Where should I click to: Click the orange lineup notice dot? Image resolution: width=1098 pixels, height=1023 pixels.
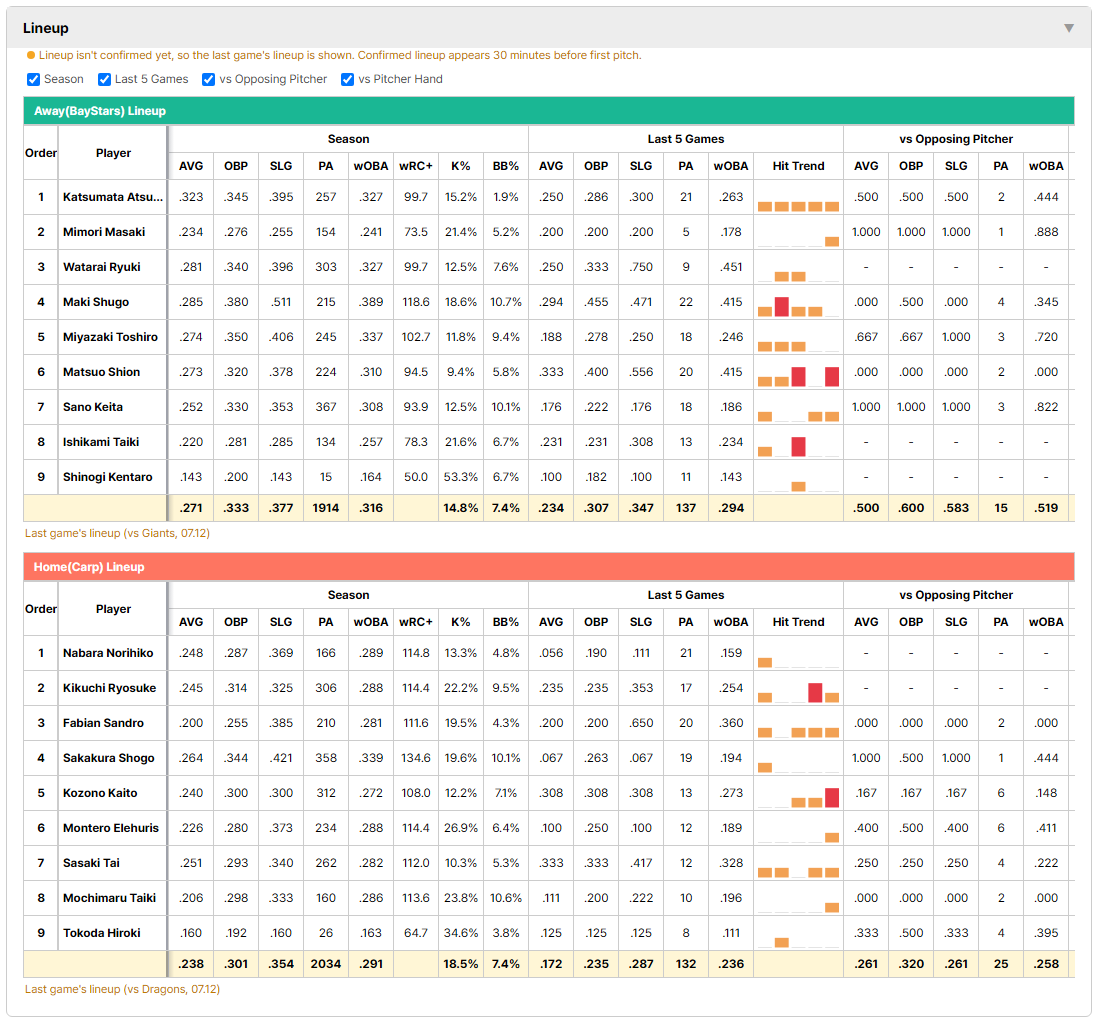pyautogui.click(x=31, y=55)
